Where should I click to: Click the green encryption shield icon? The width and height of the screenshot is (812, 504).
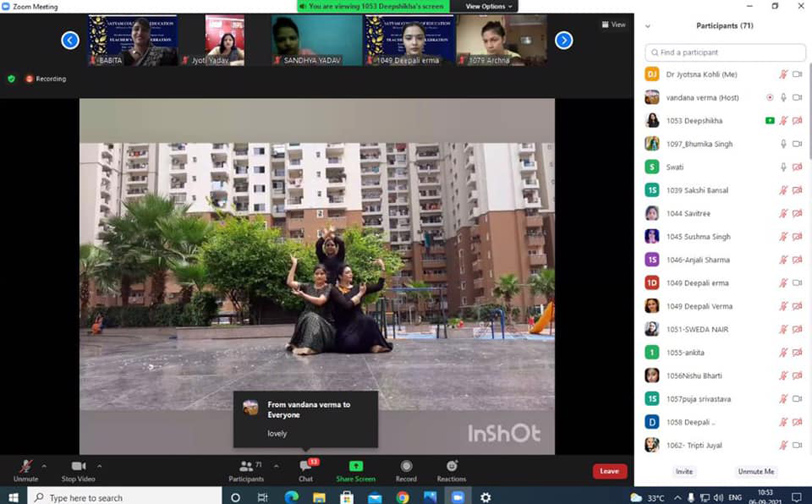pos(11,78)
